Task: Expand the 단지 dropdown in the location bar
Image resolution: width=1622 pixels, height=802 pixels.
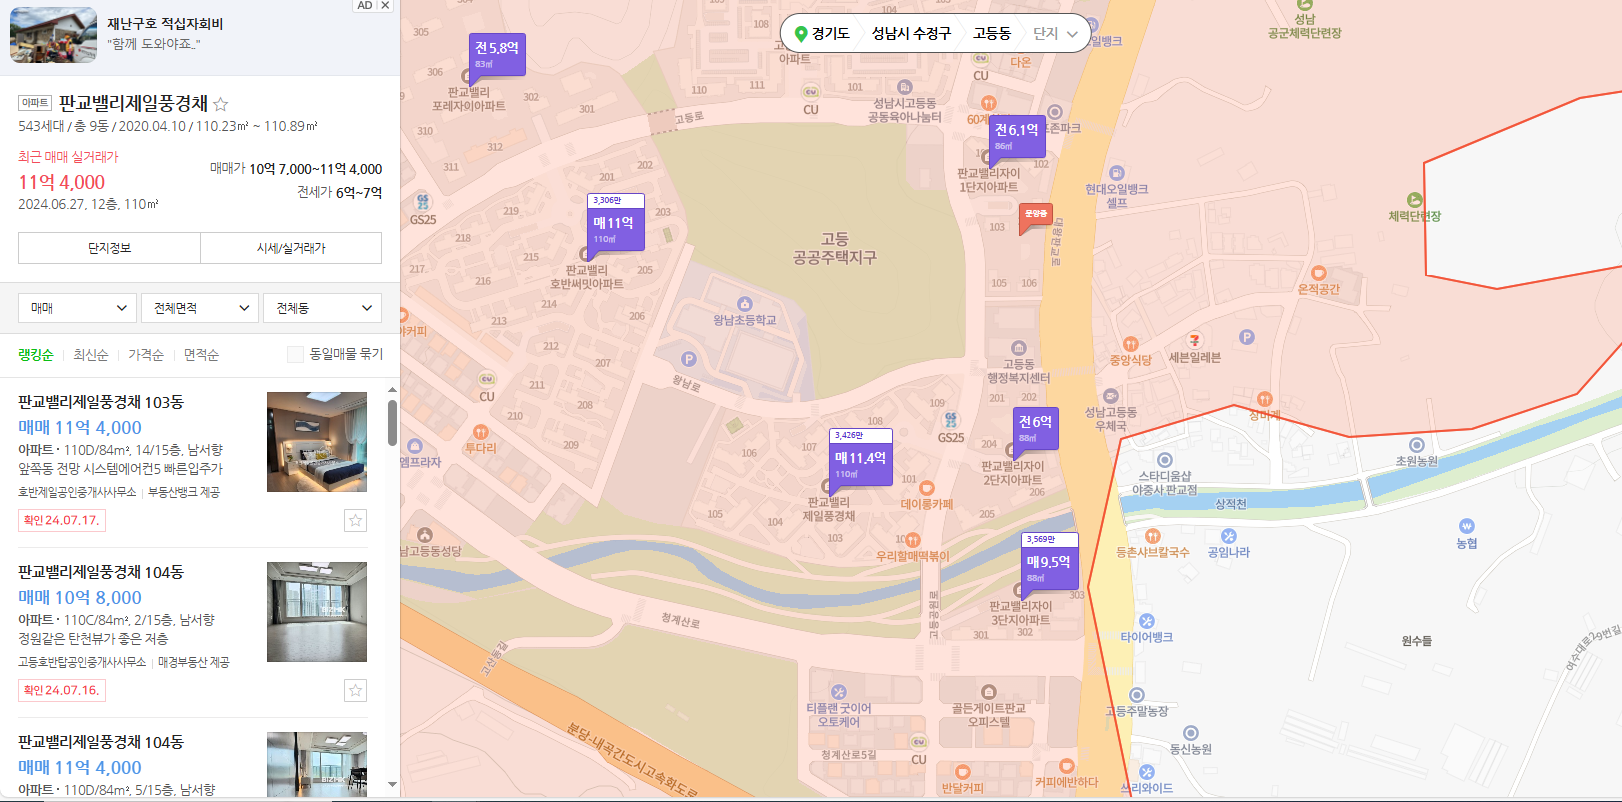Action: pos(1055,33)
